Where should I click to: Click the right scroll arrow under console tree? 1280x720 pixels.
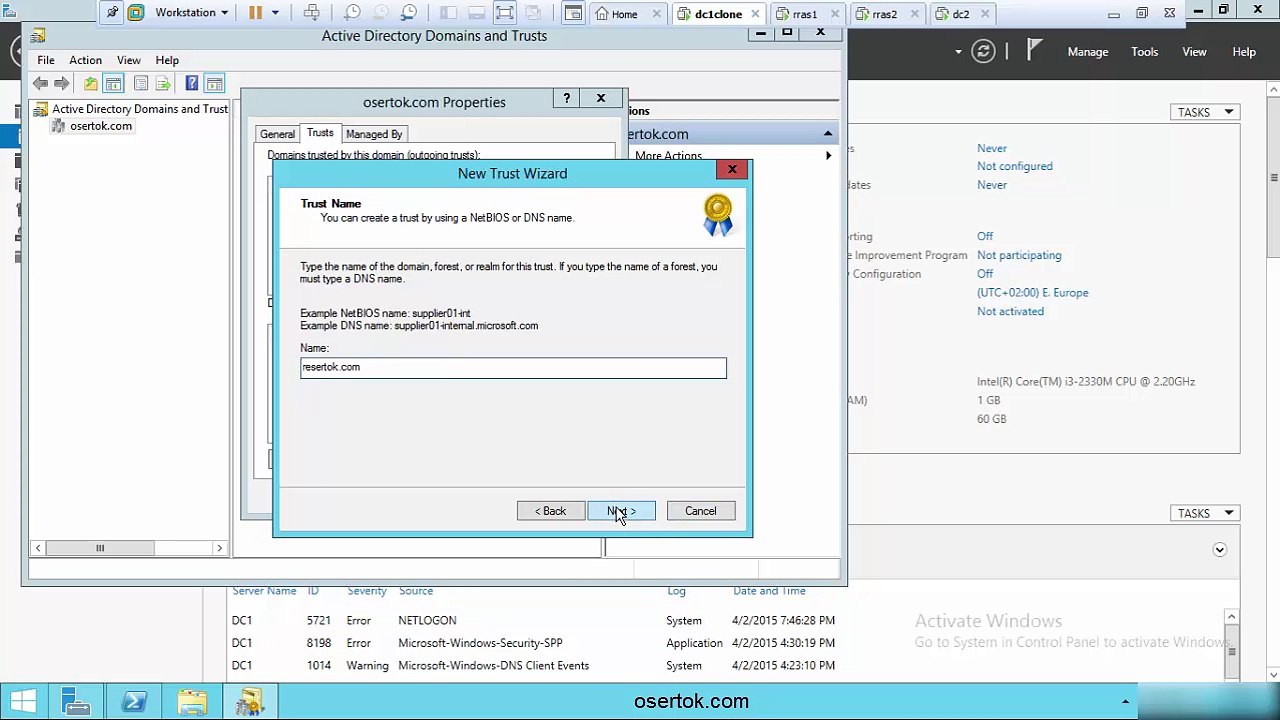click(x=219, y=548)
